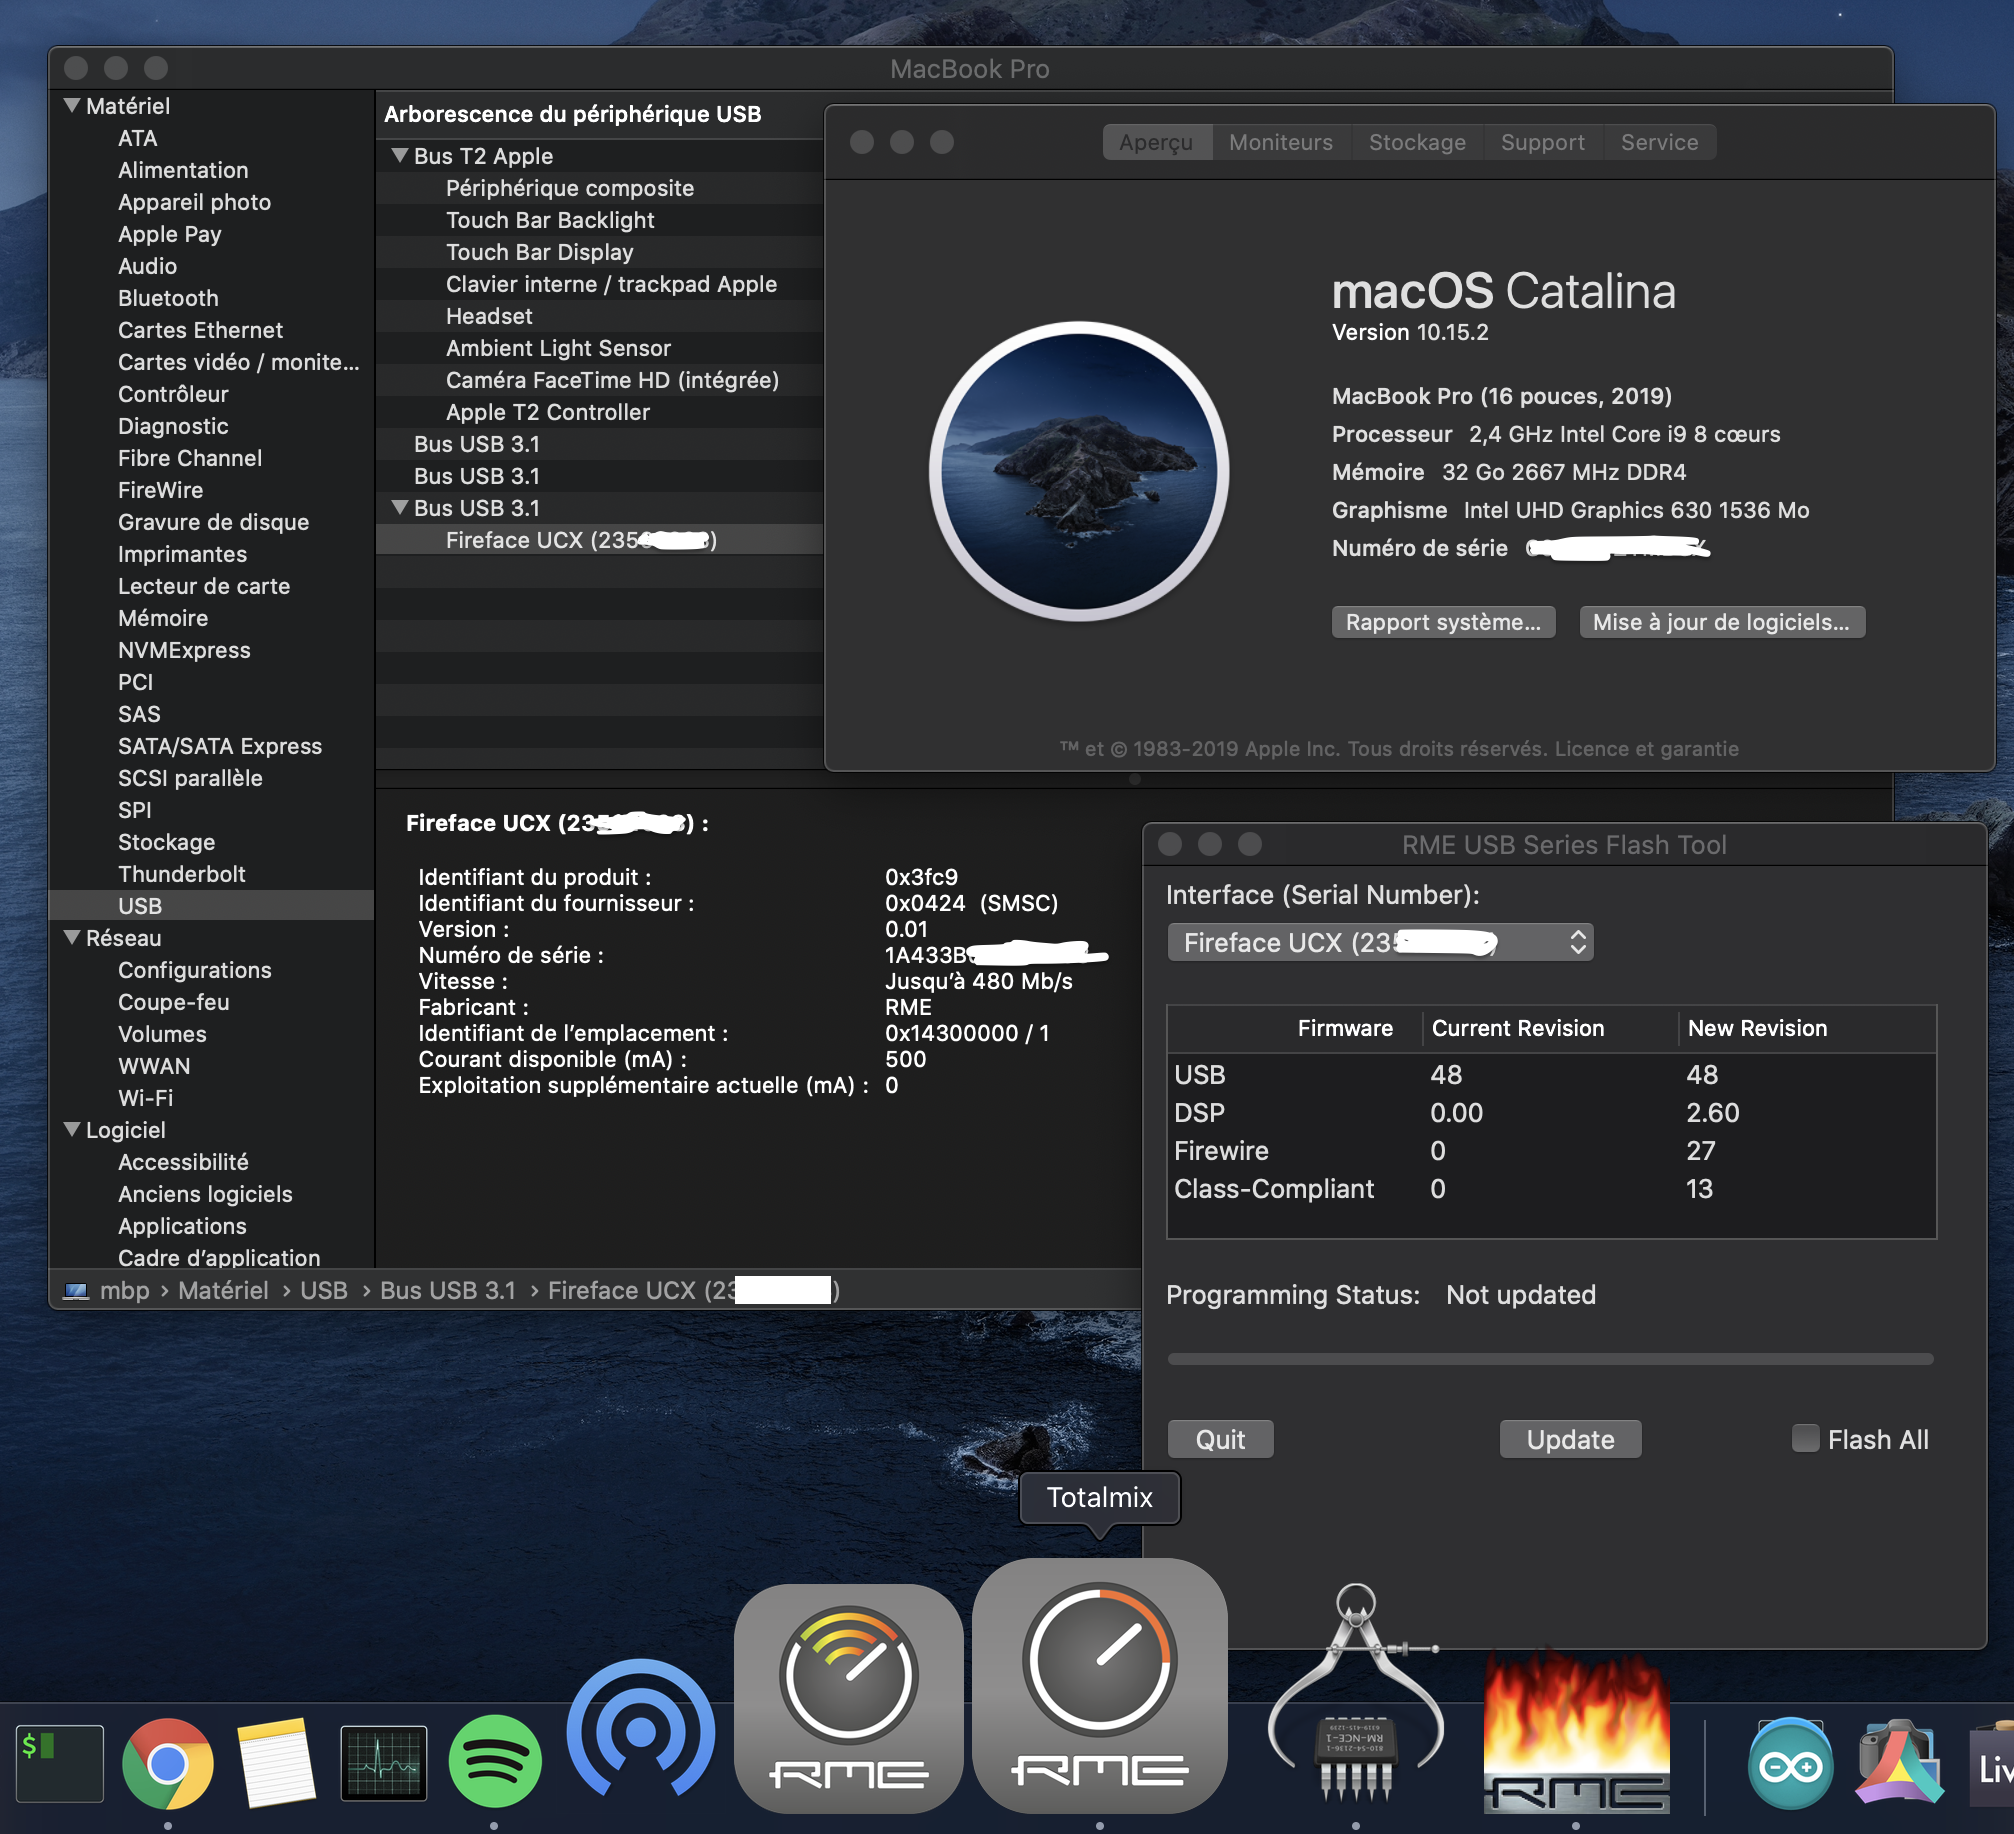Switch to the Aperçu tab

pyautogui.click(x=1157, y=142)
